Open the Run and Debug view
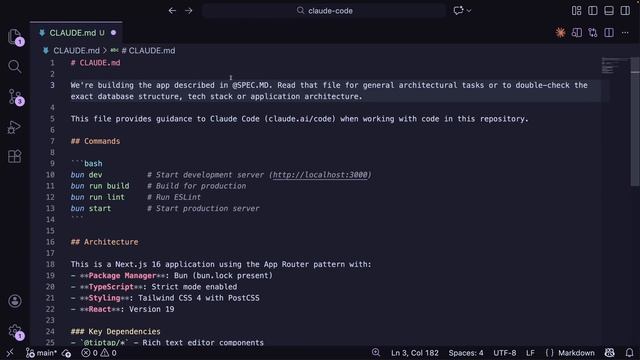Viewport: 640px width, 360px height. 14,127
